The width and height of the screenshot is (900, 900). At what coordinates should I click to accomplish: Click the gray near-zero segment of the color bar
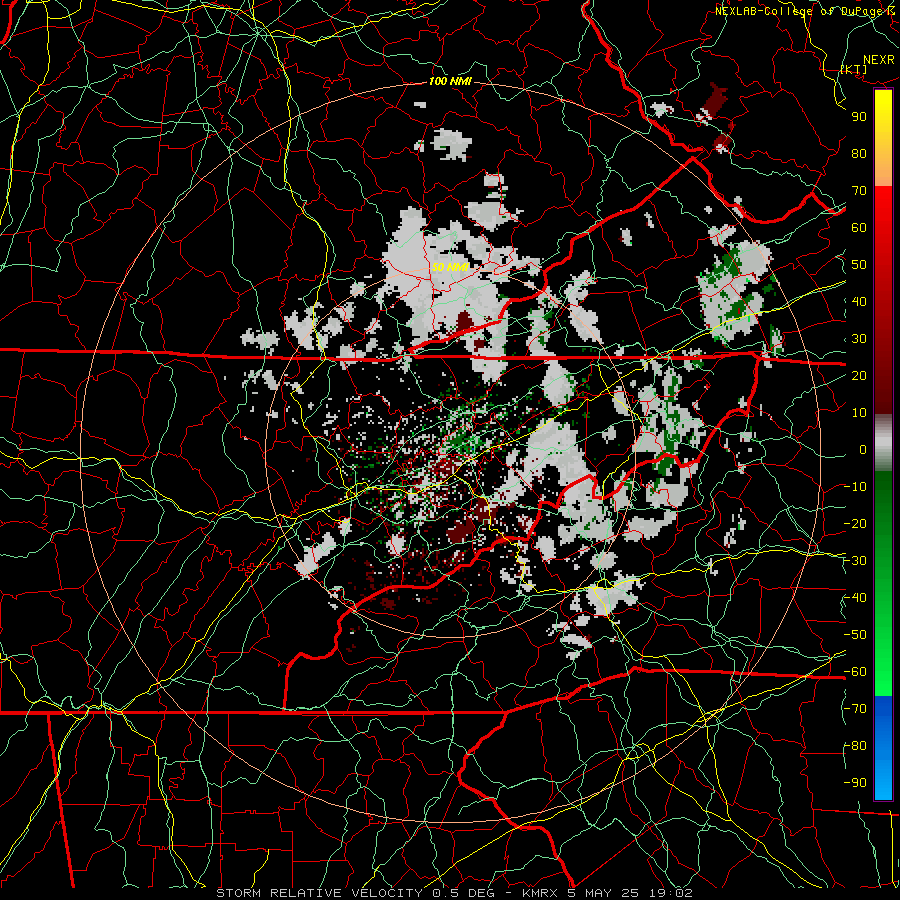883,442
